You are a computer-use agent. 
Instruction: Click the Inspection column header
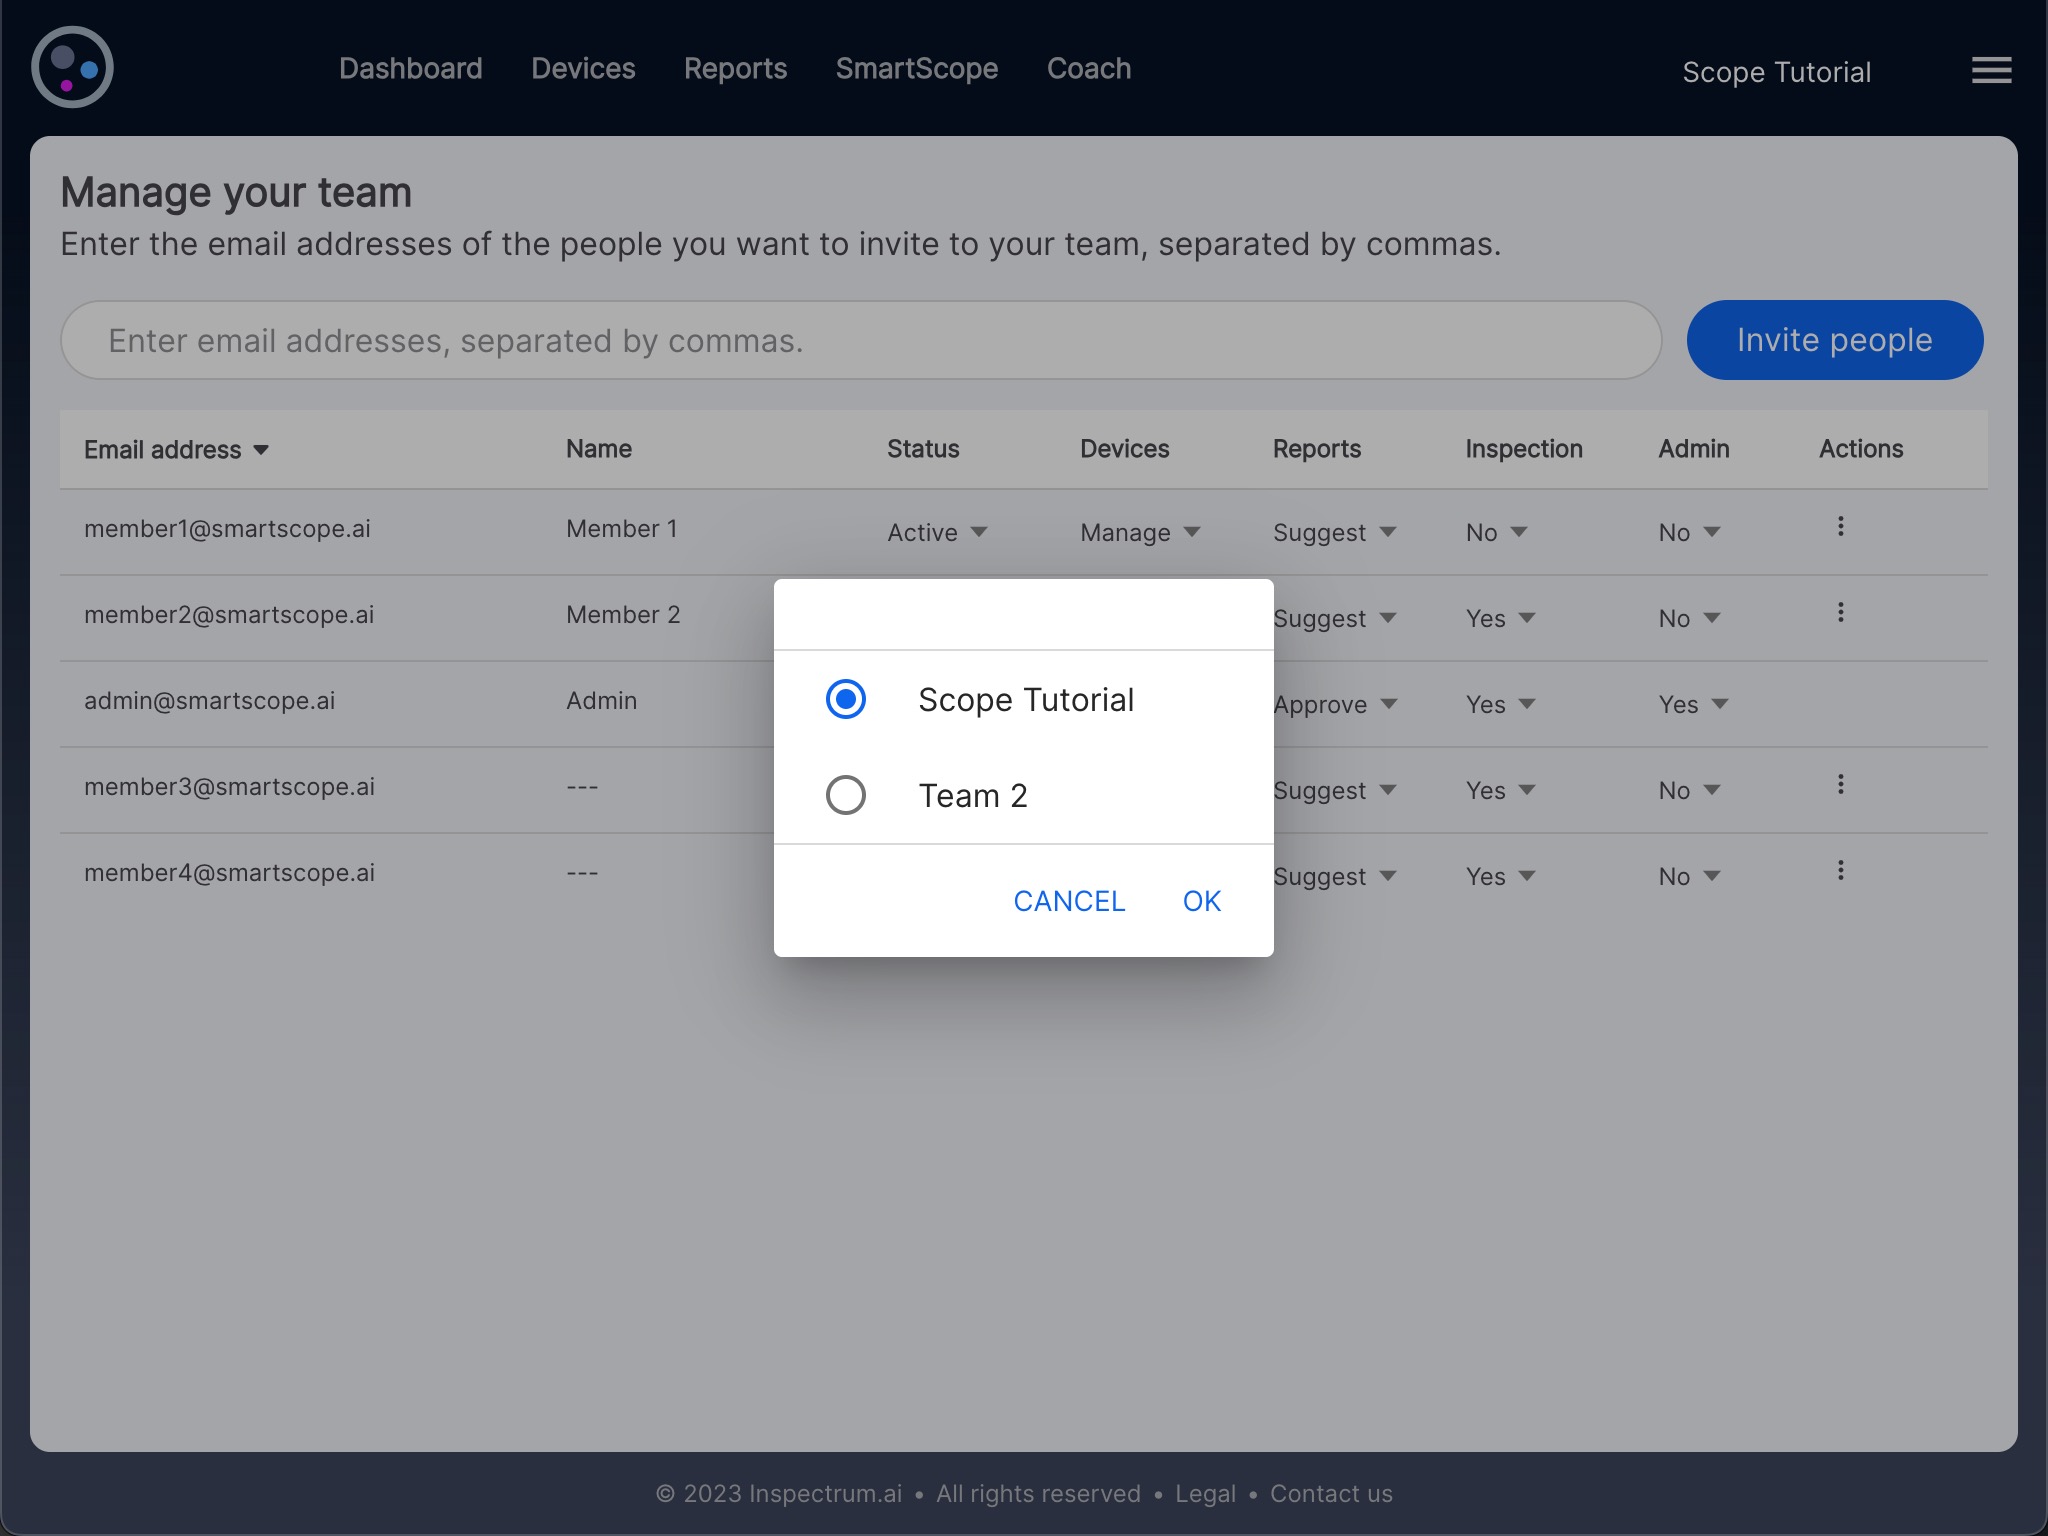click(x=1524, y=449)
